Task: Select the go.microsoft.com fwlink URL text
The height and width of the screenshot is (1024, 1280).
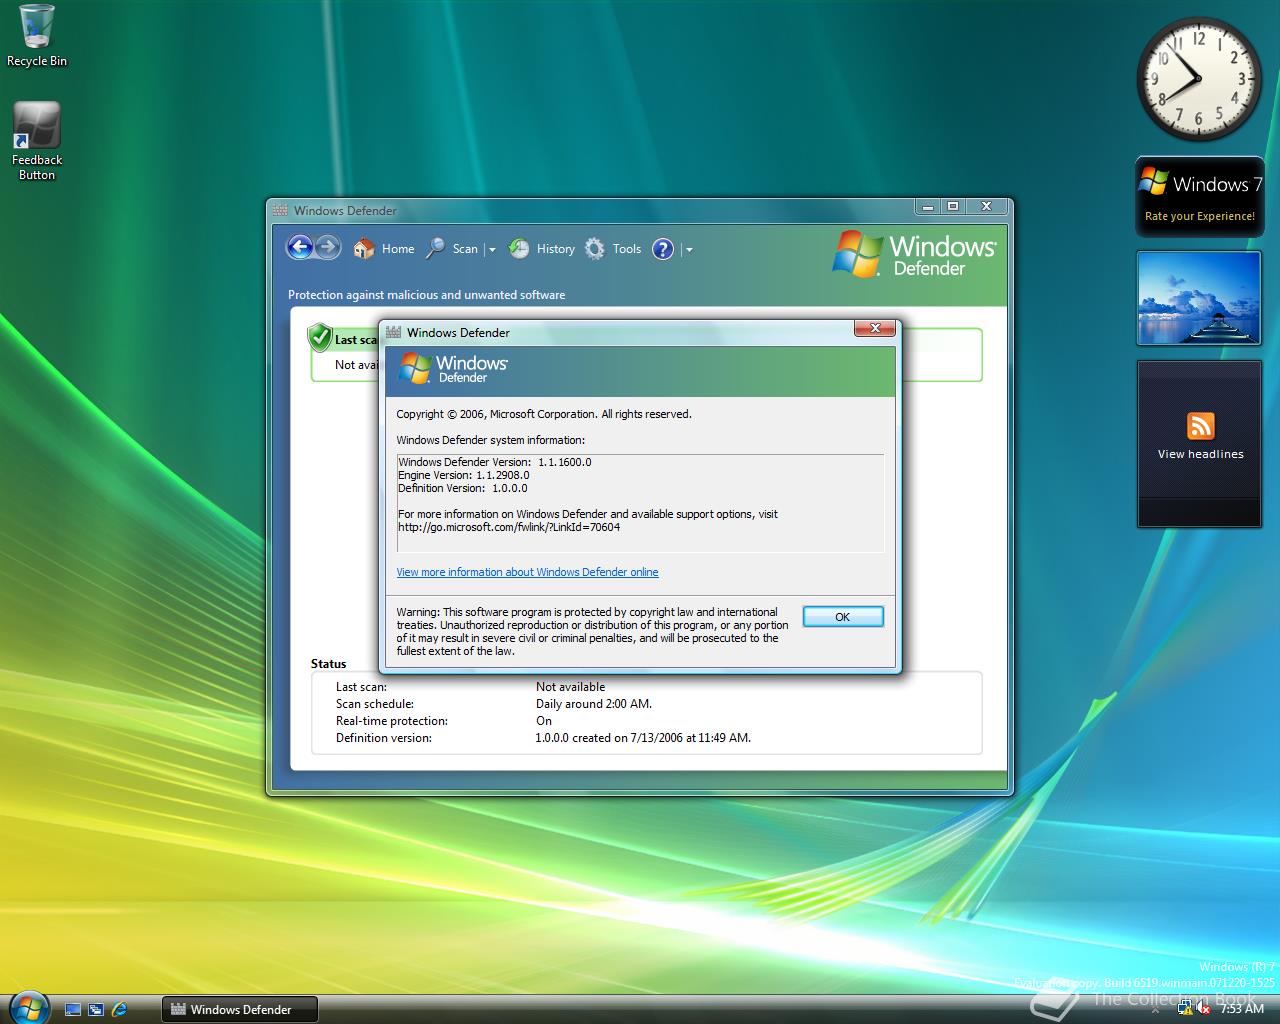Action: point(509,527)
